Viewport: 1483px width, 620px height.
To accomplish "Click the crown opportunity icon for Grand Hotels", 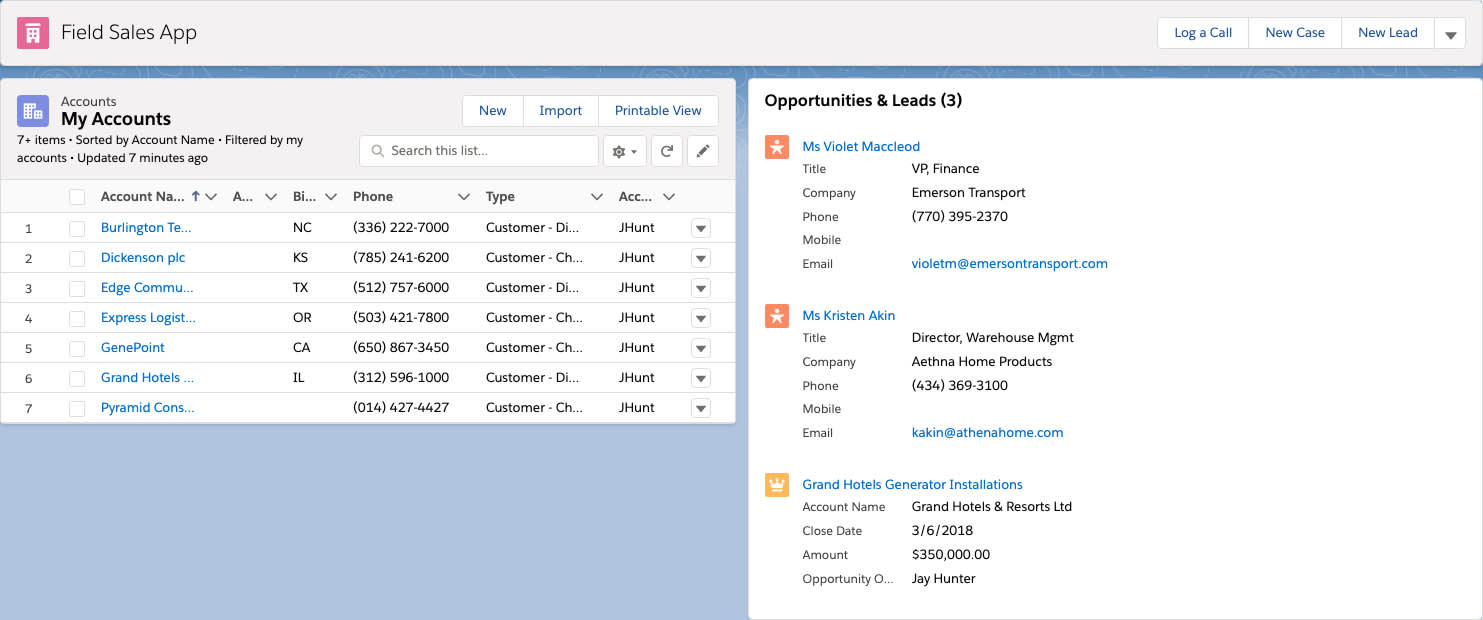I will [x=777, y=485].
